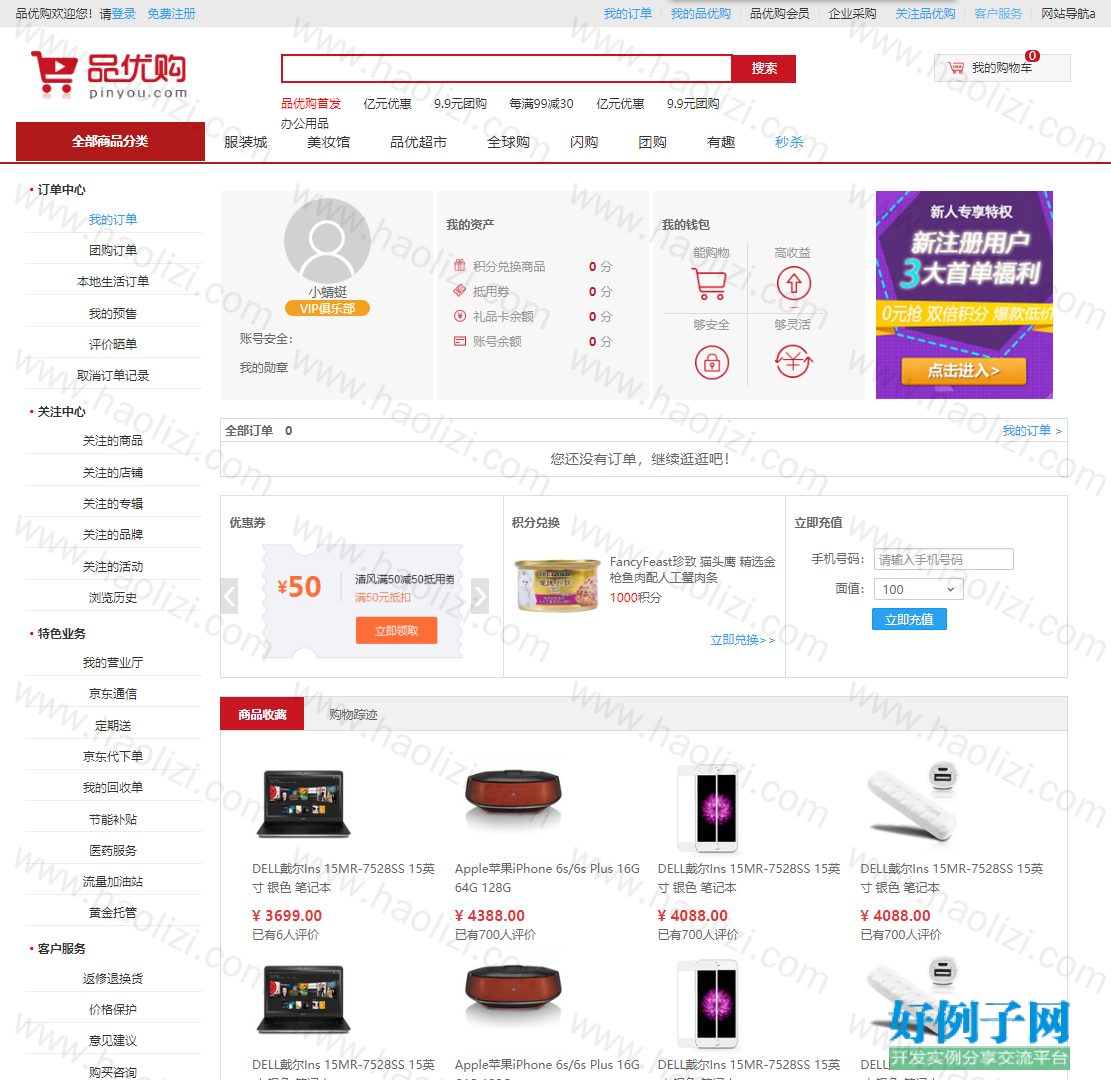The image size is (1111, 1080).
Task: Click the account balance card icon
Action: pos(460,341)
